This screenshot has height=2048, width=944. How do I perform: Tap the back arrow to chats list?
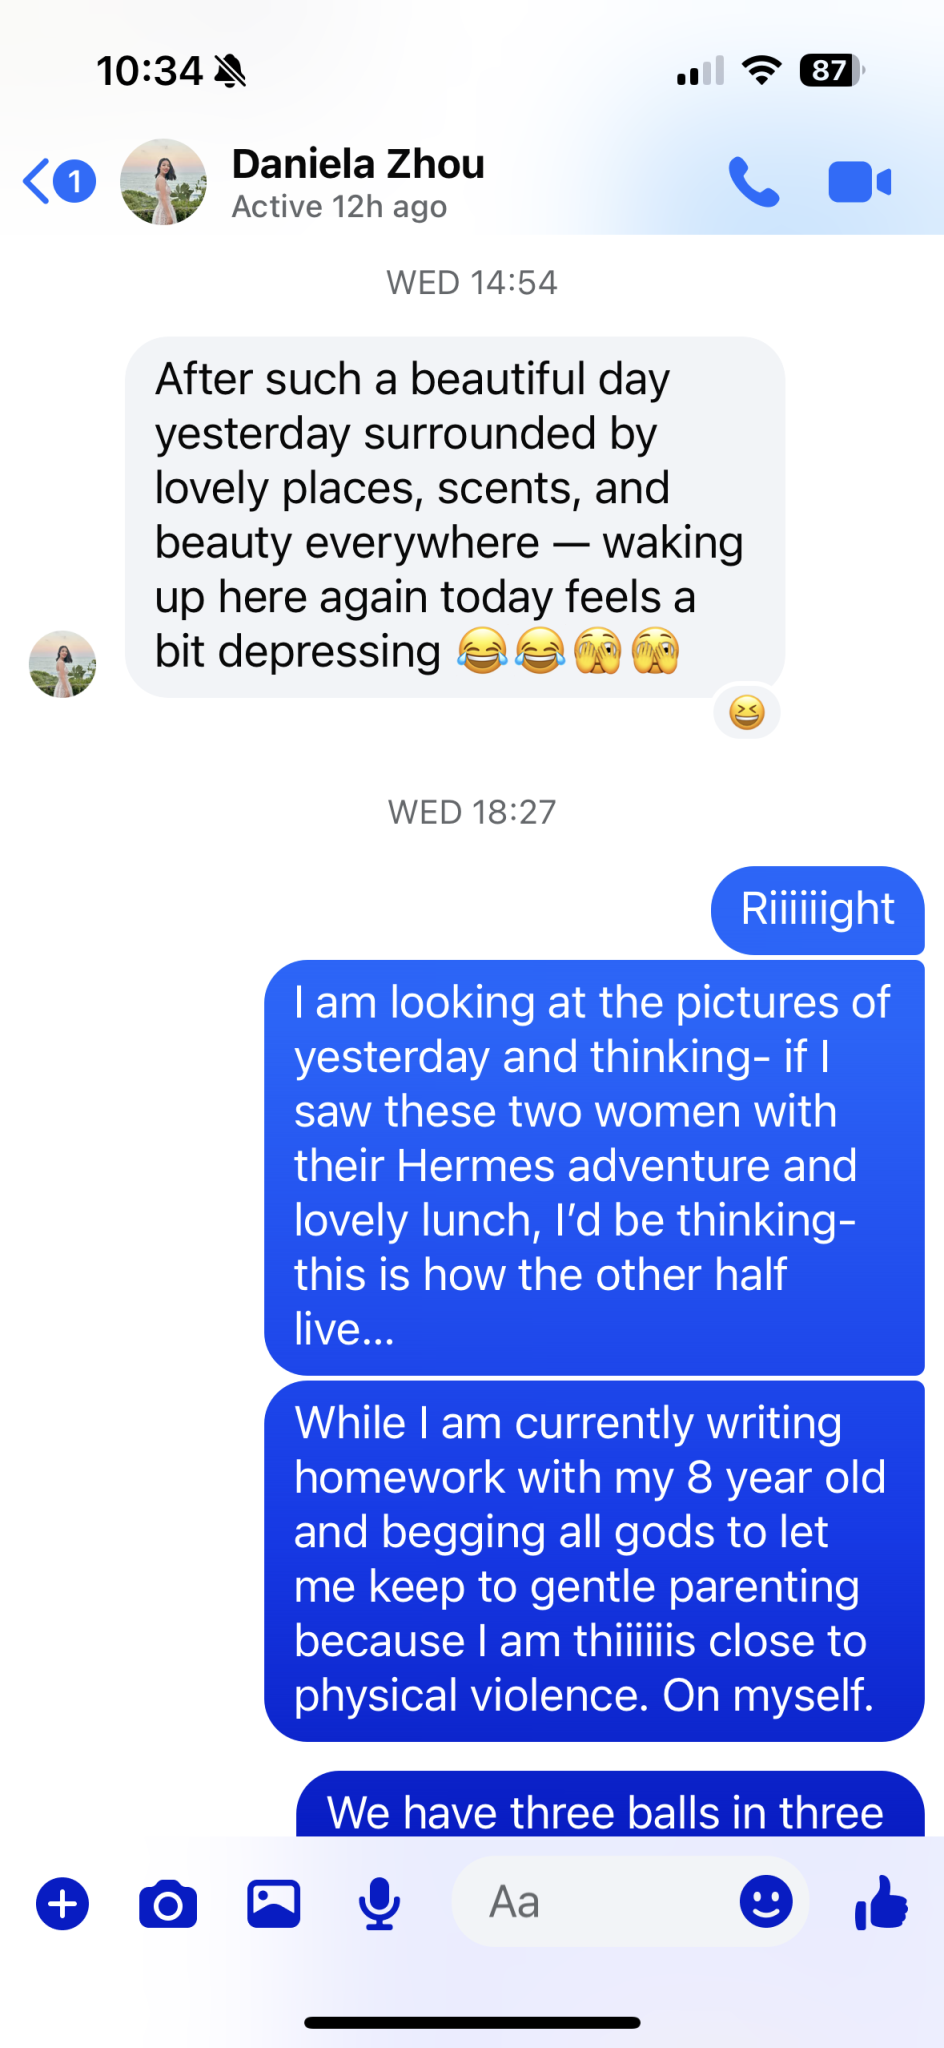click(x=40, y=182)
